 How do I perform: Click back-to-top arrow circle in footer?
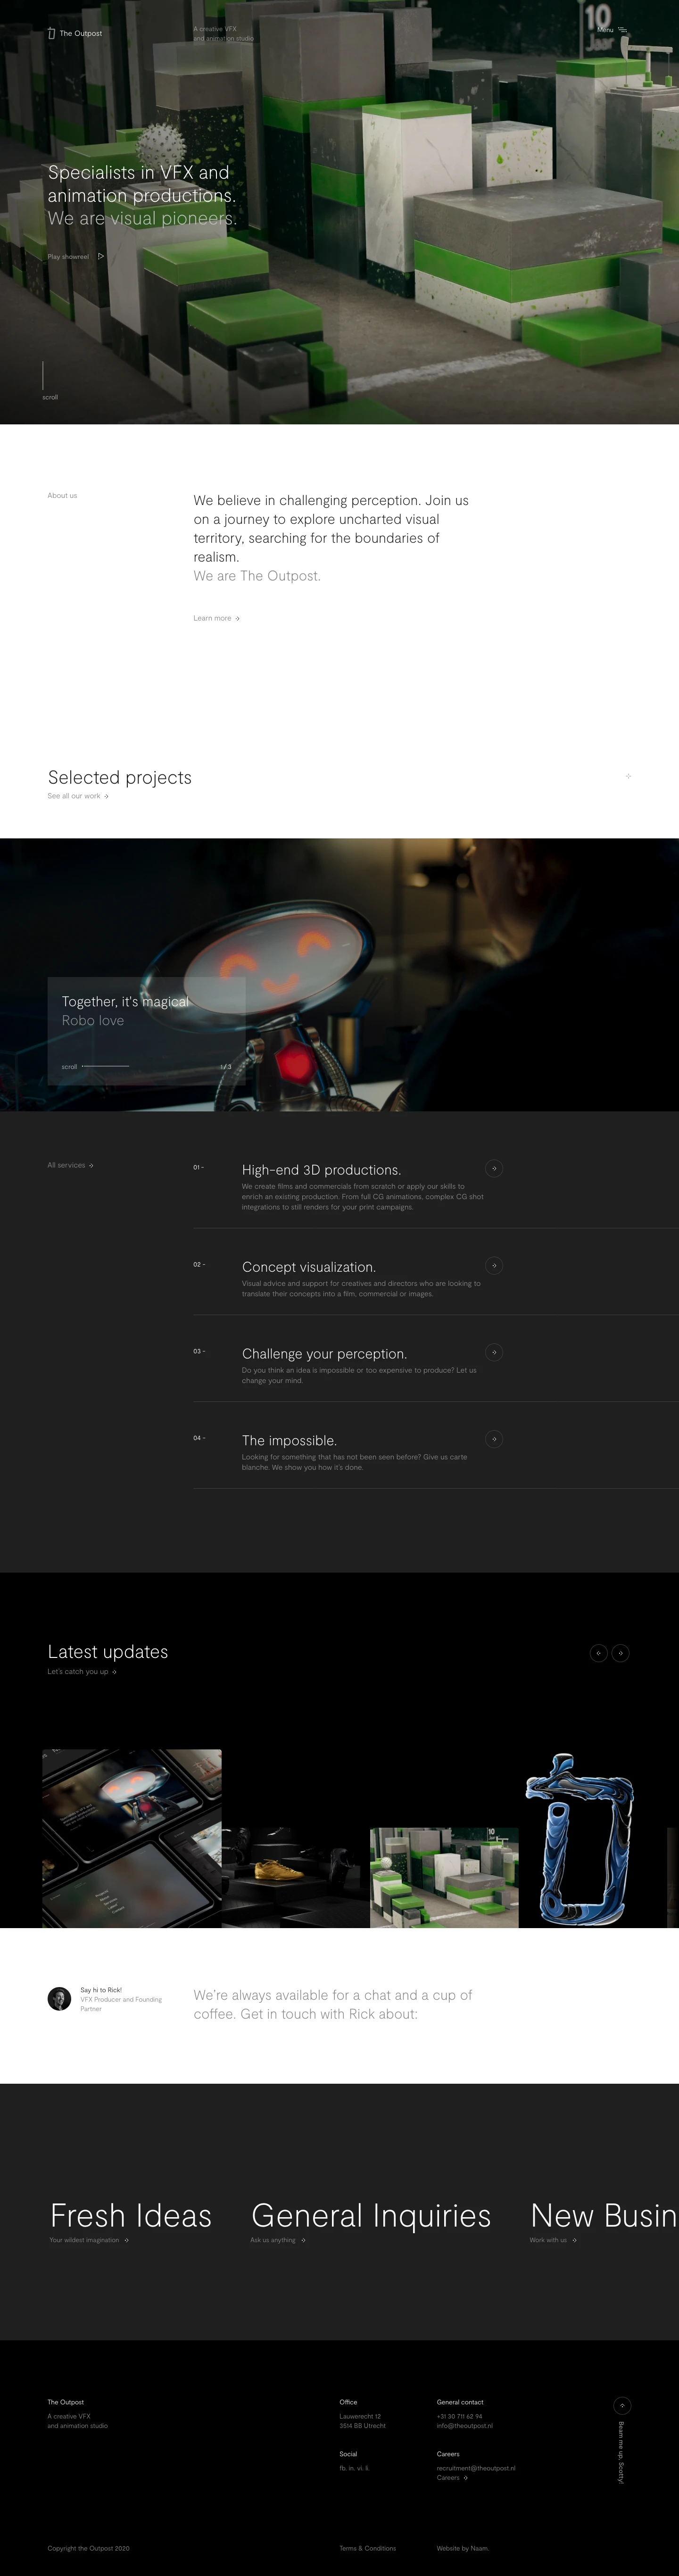[622, 2406]
